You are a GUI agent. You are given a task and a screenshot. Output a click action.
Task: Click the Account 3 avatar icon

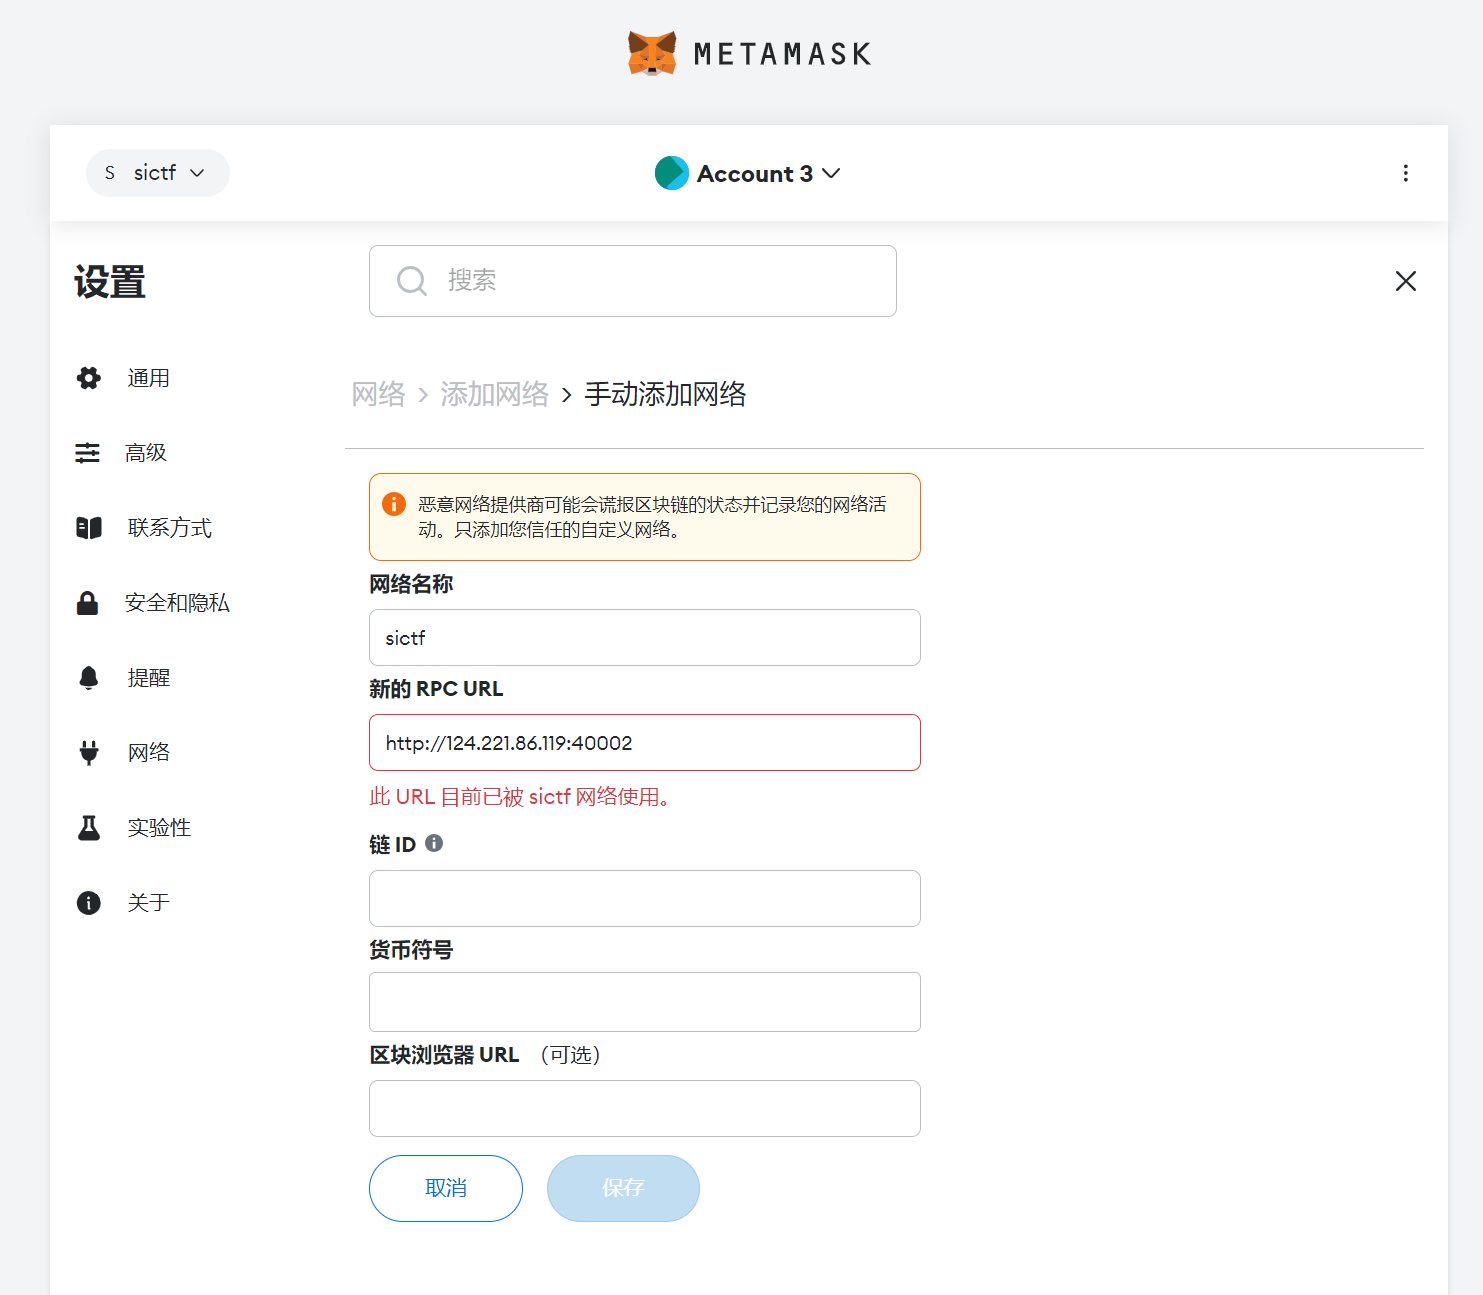(x=672, y=173)
